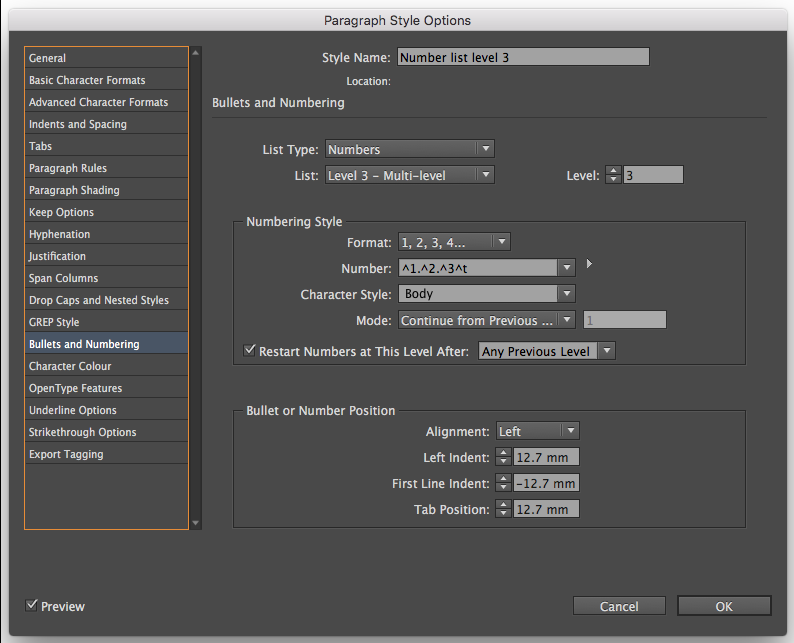Open the Alignment dropdown set to Left
794x643 pixels.
click(x=538, y=431)
